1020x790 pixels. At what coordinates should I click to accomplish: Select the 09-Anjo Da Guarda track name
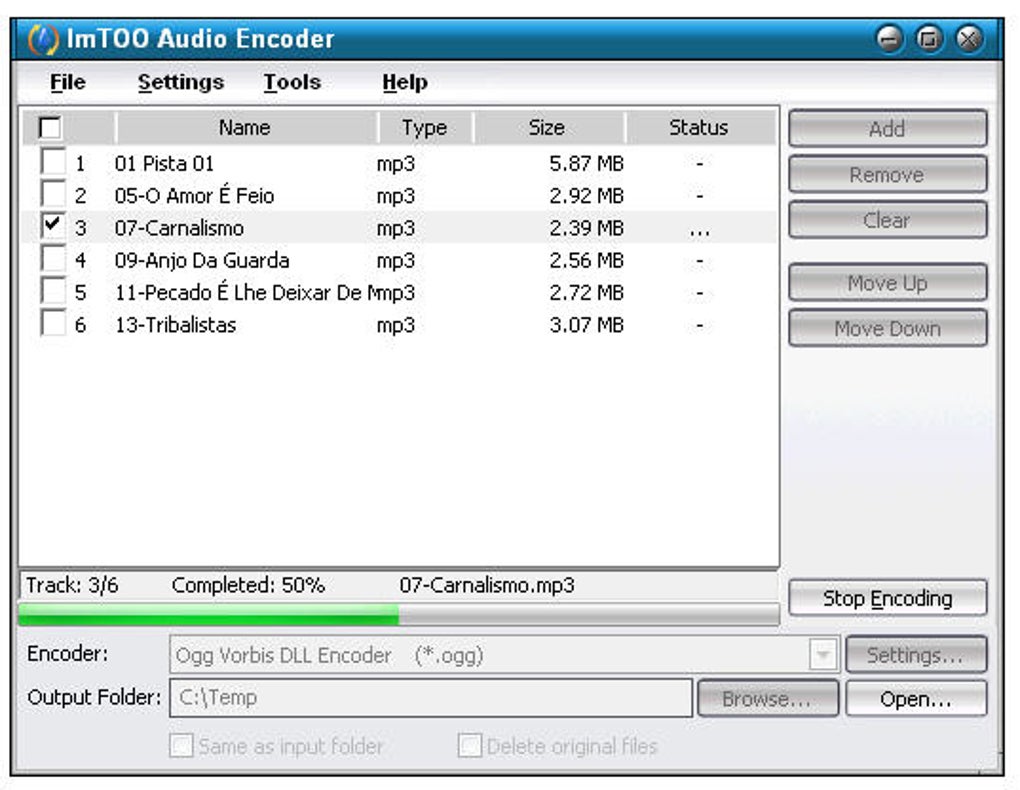pos(202,260)
